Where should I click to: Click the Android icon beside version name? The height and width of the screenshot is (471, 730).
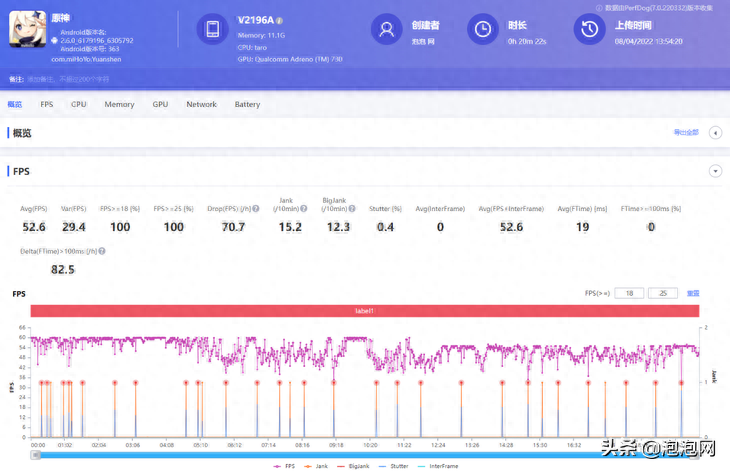tap(54, 40)
